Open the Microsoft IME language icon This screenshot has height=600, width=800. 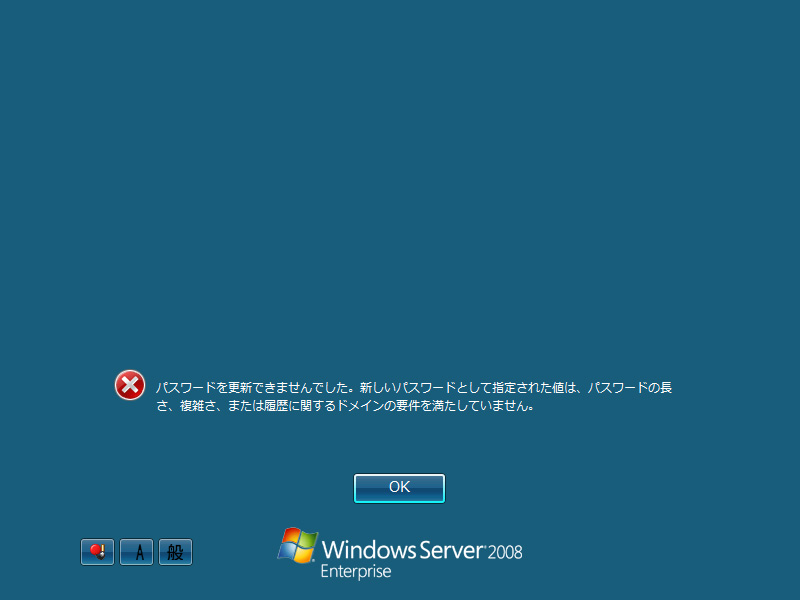97,552
